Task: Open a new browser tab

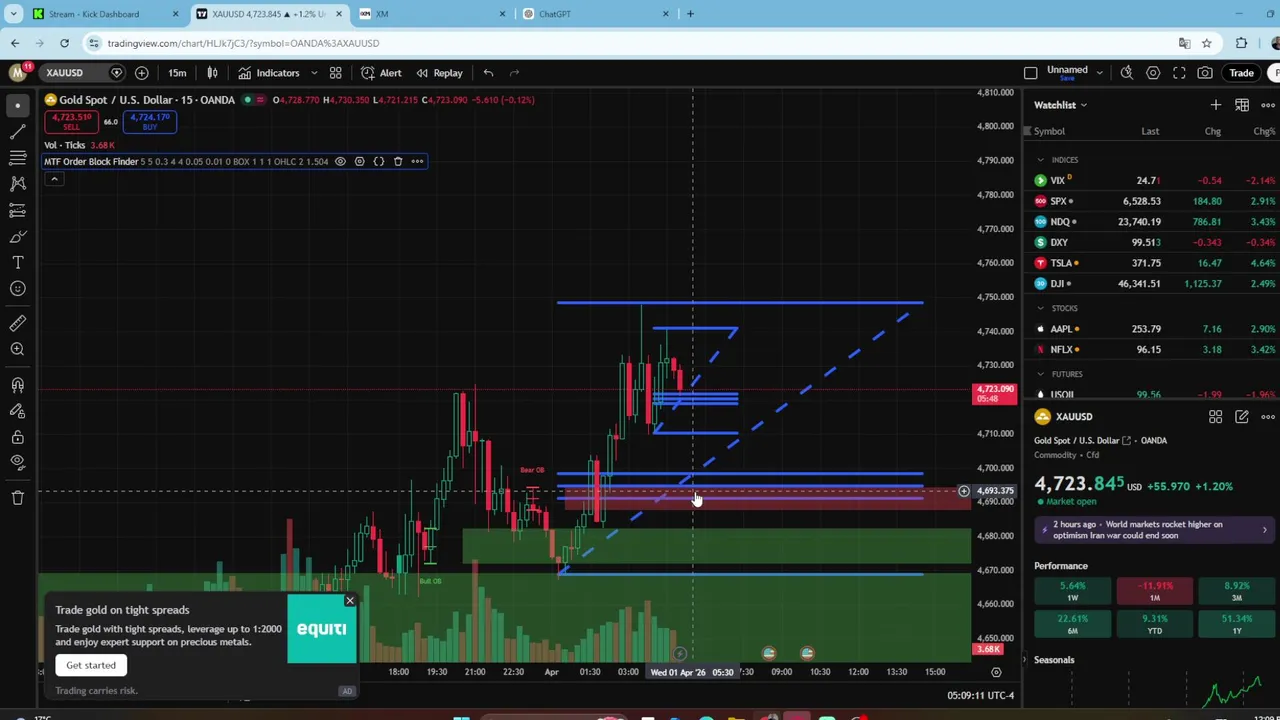Action: [690, 14]
